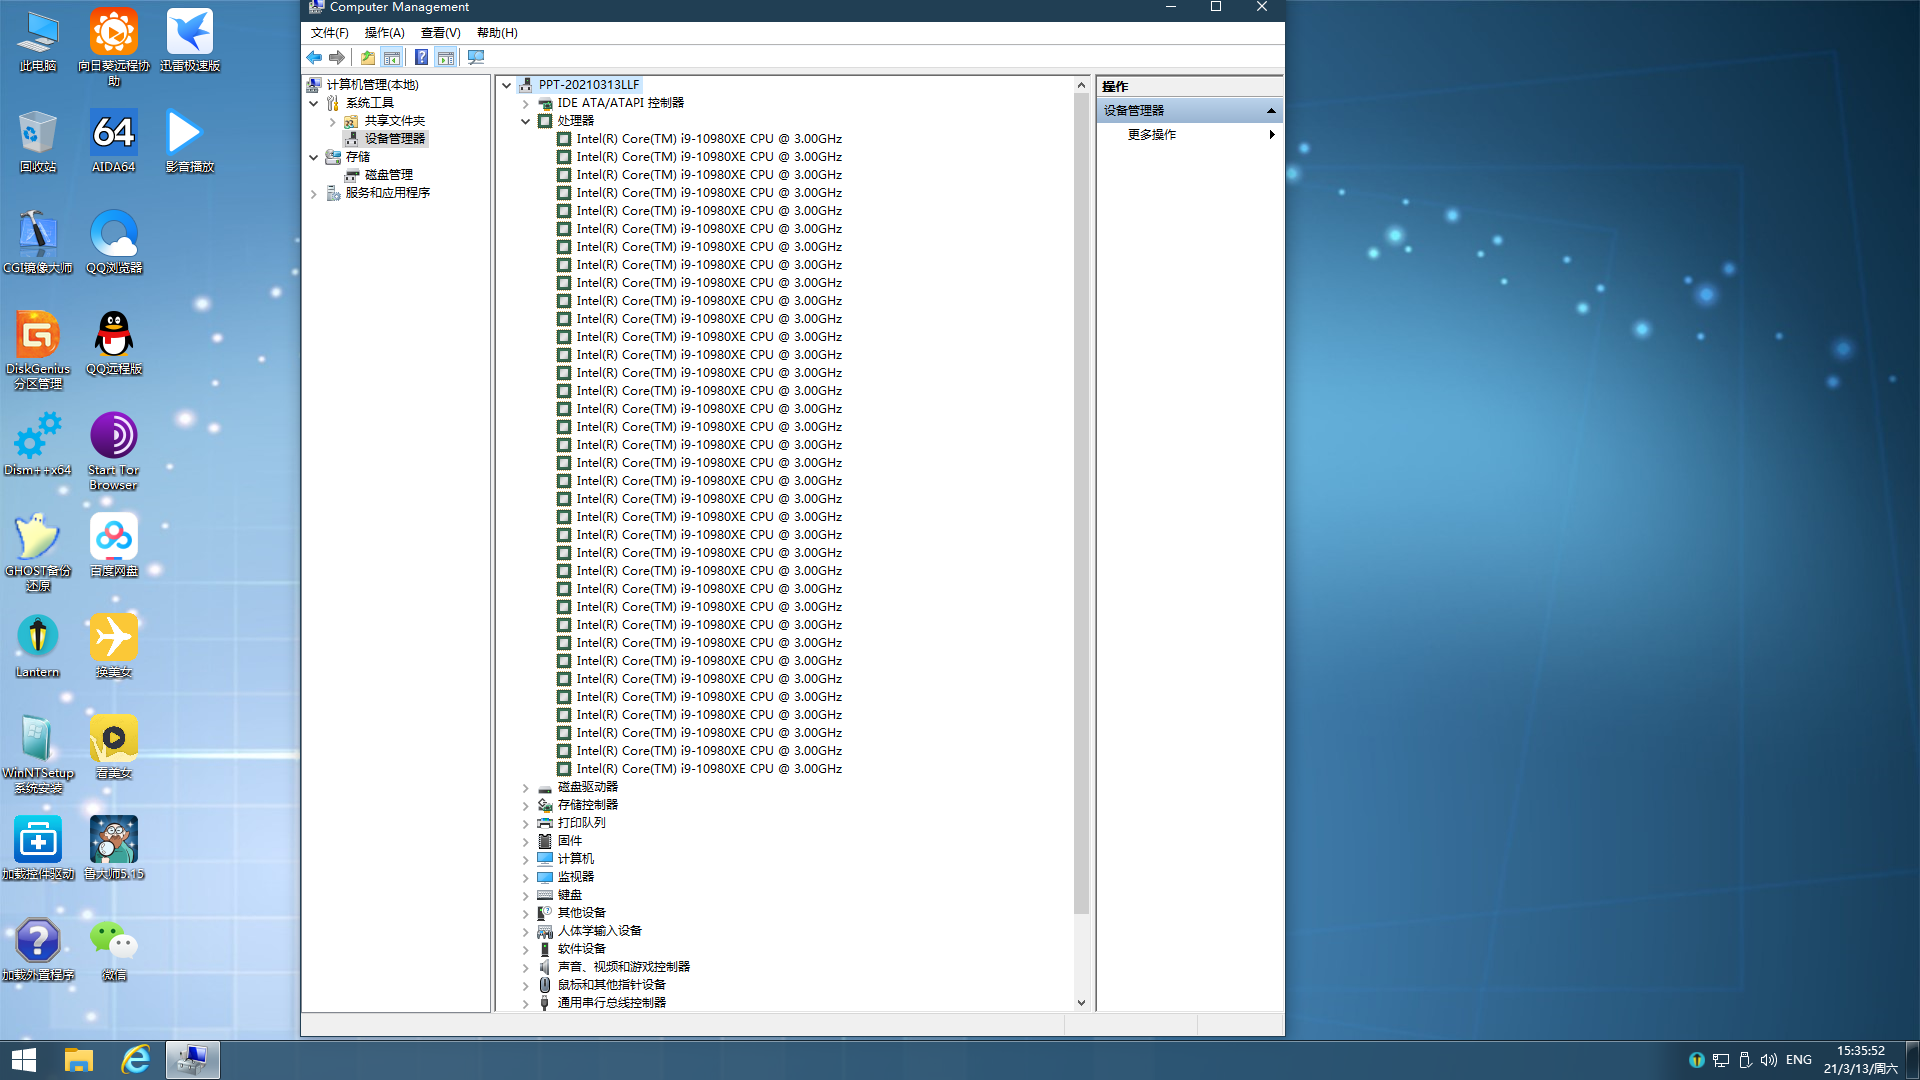This screenshot has height=1080, width=1920.
Task: Select DiskGenius desktop icon
Action: click(x=38, y=350)
